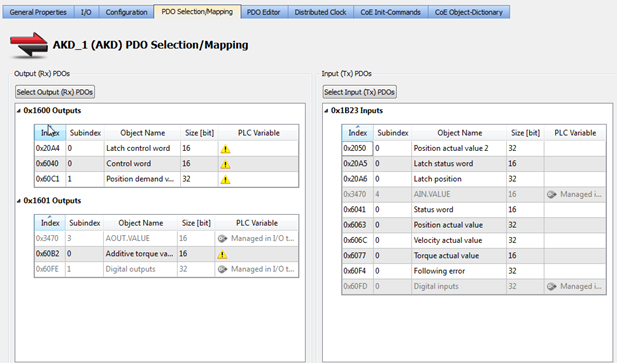Collapse the 0x1600 Outputs group
This screenshot has width=617, height=363.
click(18, 111)
